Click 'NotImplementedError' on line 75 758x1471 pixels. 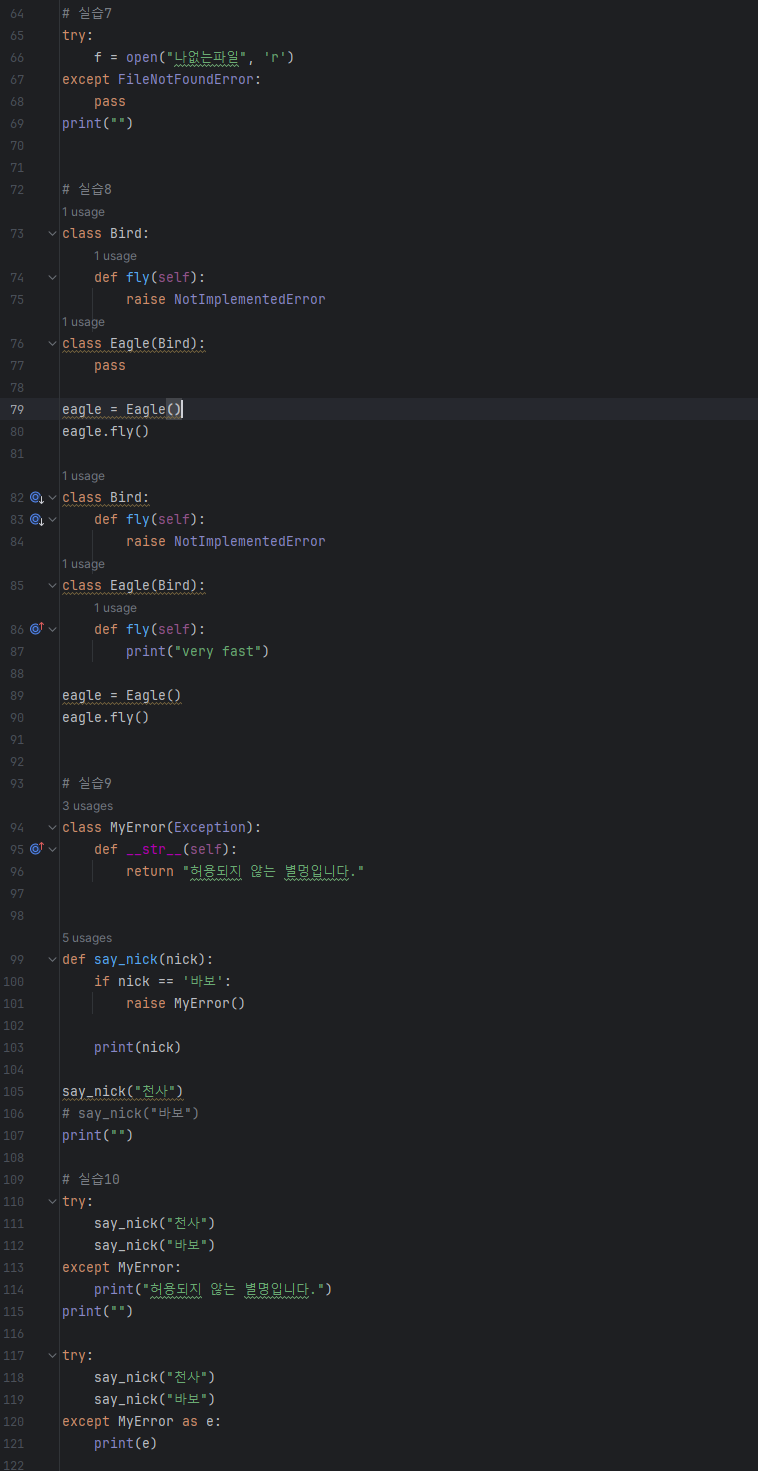tap(249, 299)
